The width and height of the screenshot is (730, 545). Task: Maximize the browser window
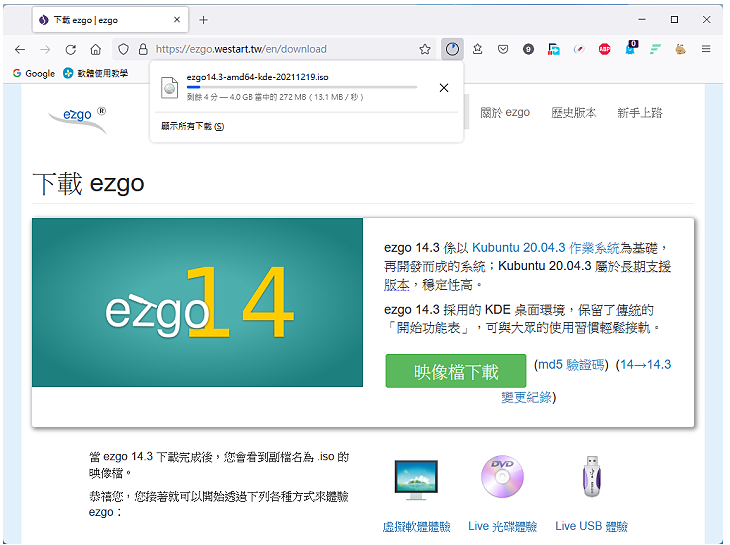674,20
